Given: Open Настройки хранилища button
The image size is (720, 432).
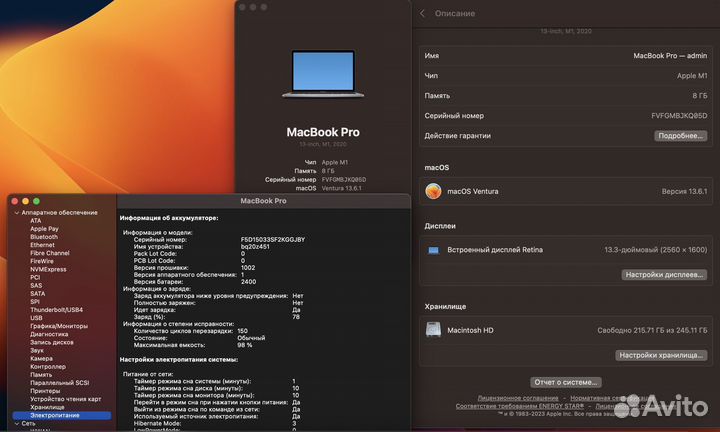Looking at the screenshot, I should click(x=661, y=355).
